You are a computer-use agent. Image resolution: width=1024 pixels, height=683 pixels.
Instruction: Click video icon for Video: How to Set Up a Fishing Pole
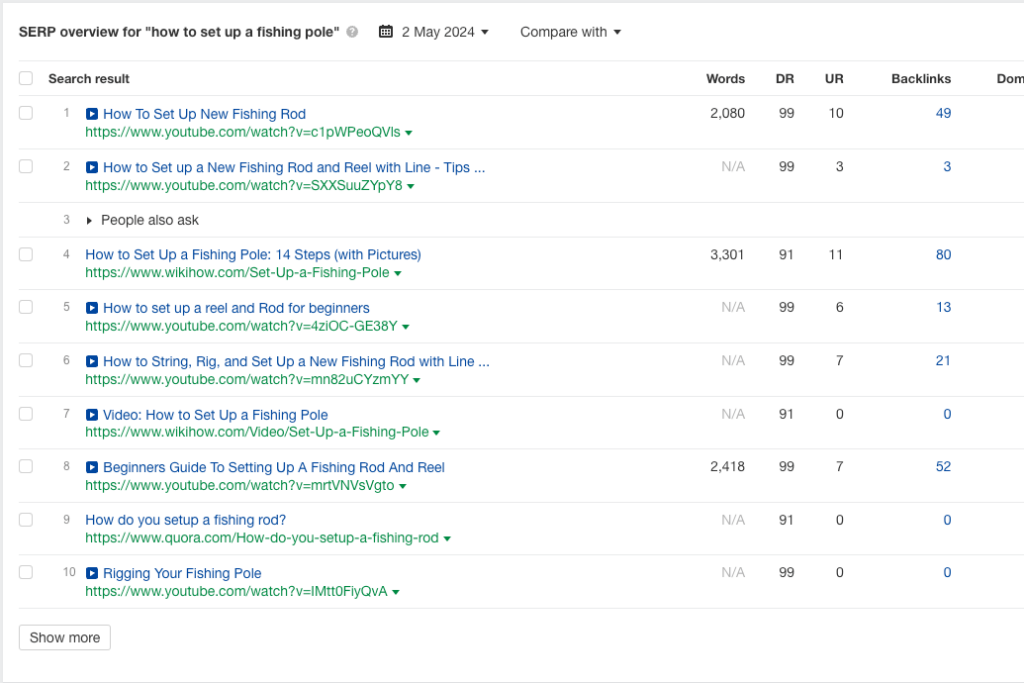pos(92,415)
